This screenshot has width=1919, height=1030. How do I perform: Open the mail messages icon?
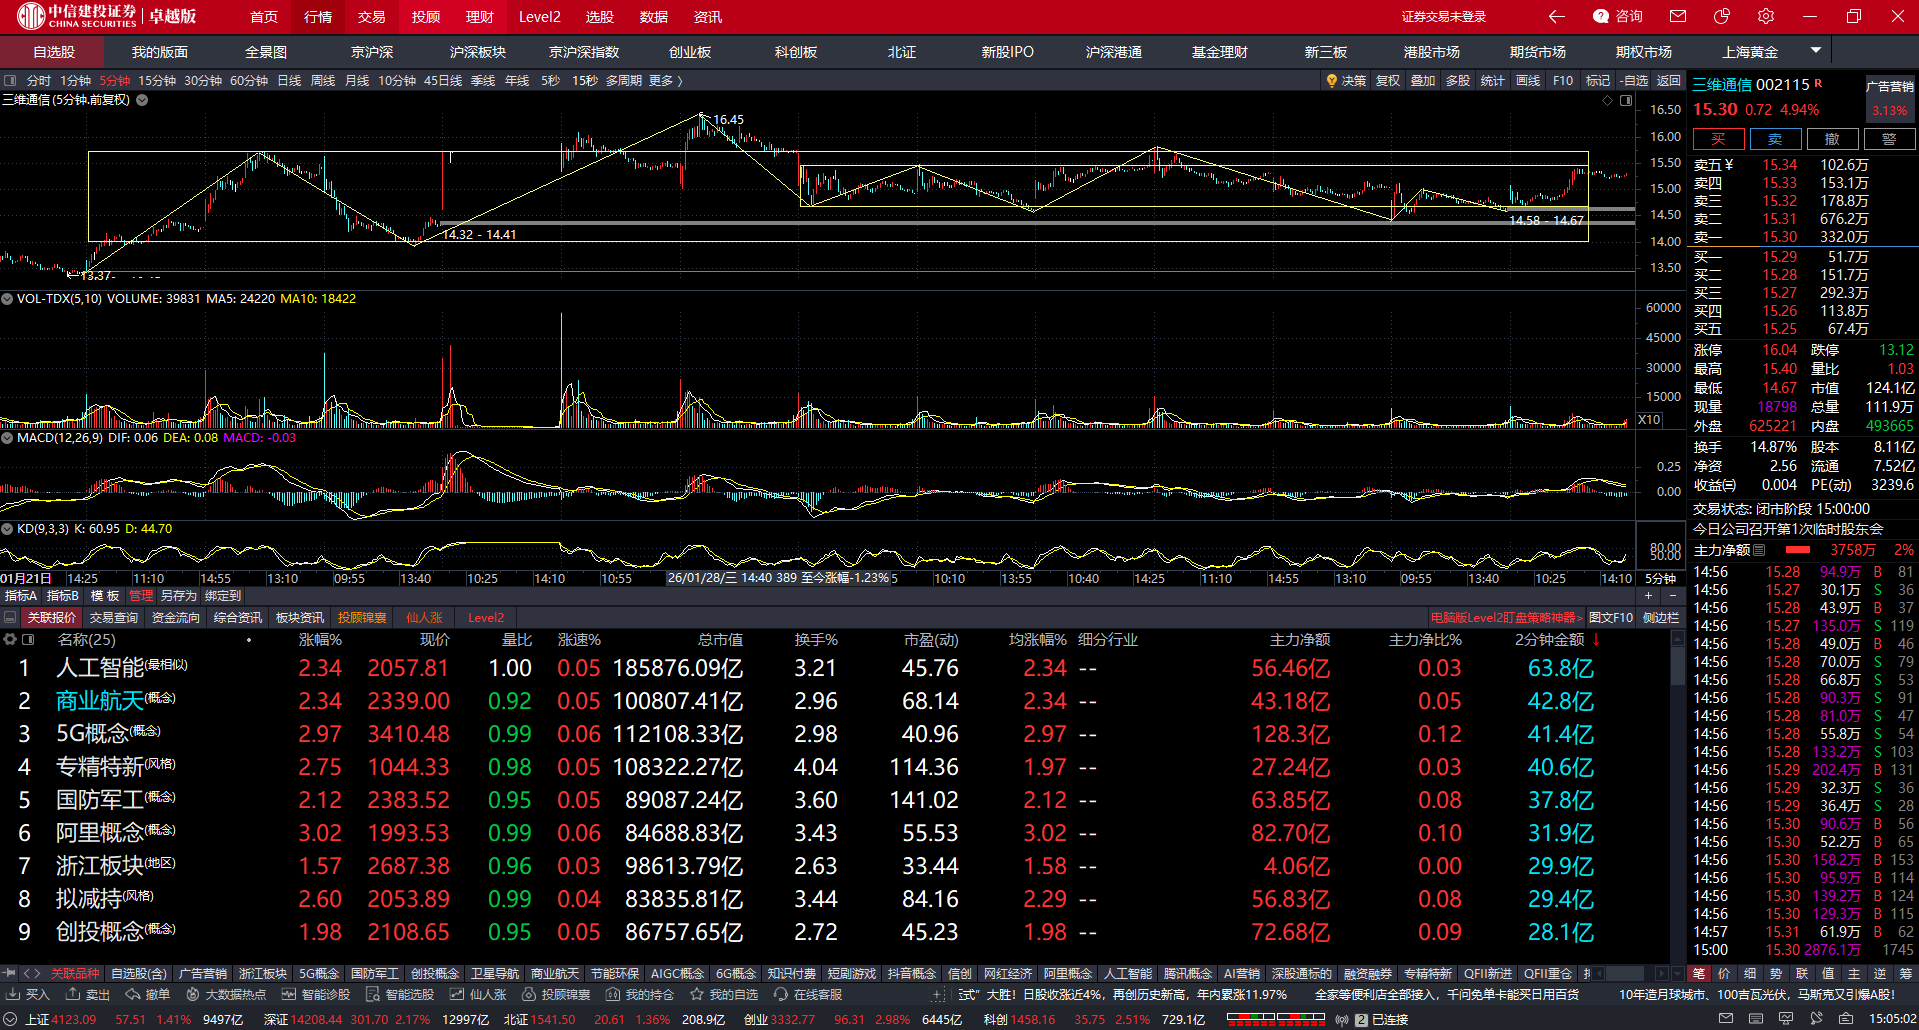[1678, 16]
